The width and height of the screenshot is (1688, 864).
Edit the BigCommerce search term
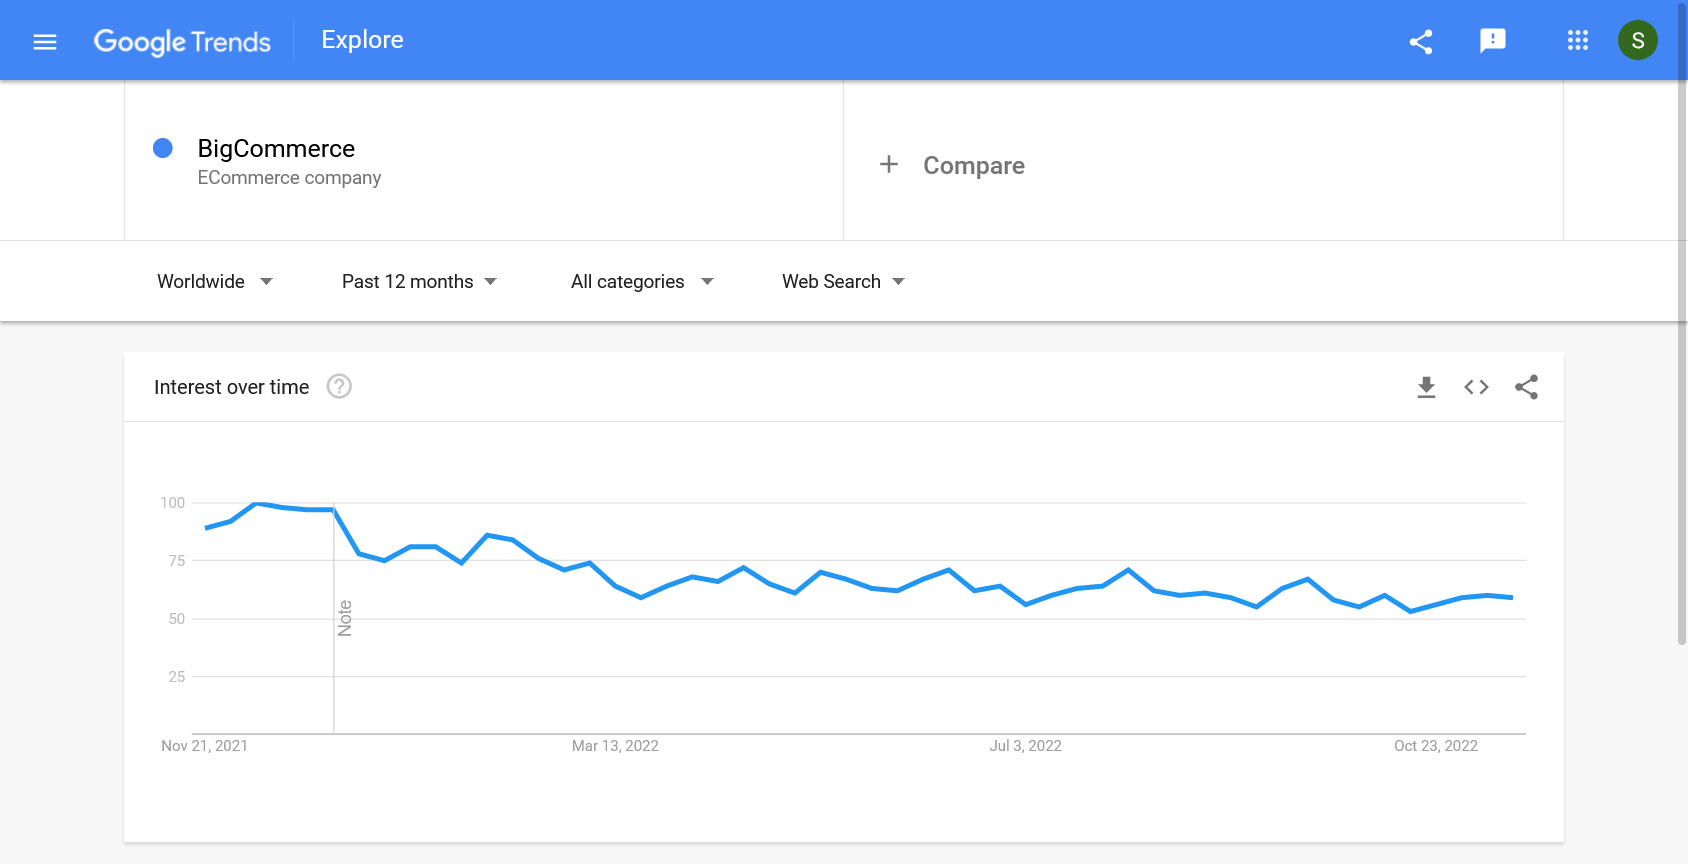tap(276, 149)
